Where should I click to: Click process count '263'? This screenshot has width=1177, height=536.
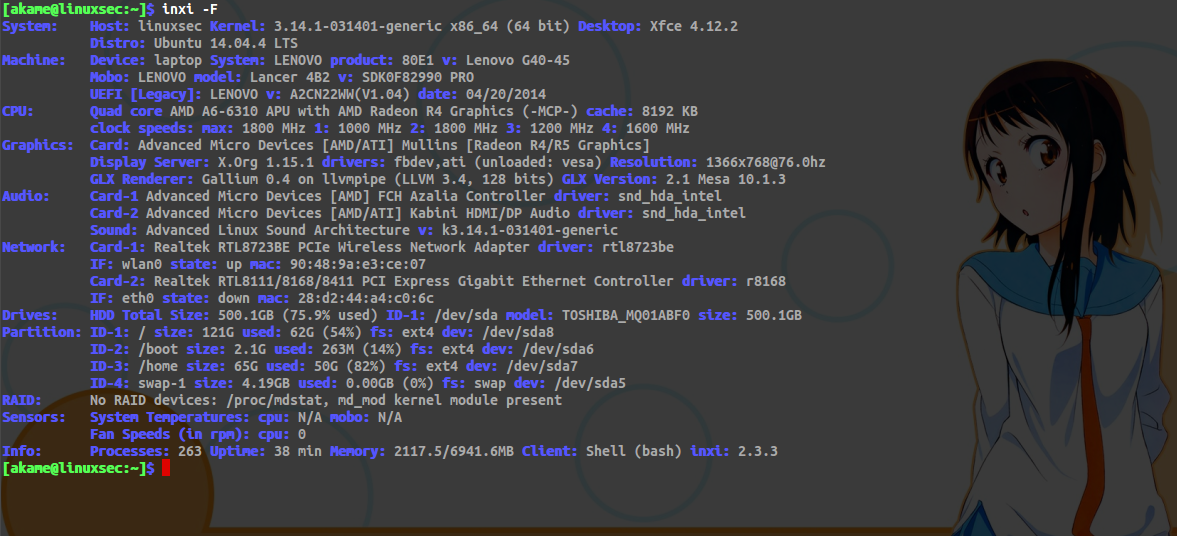pos(190,452)
